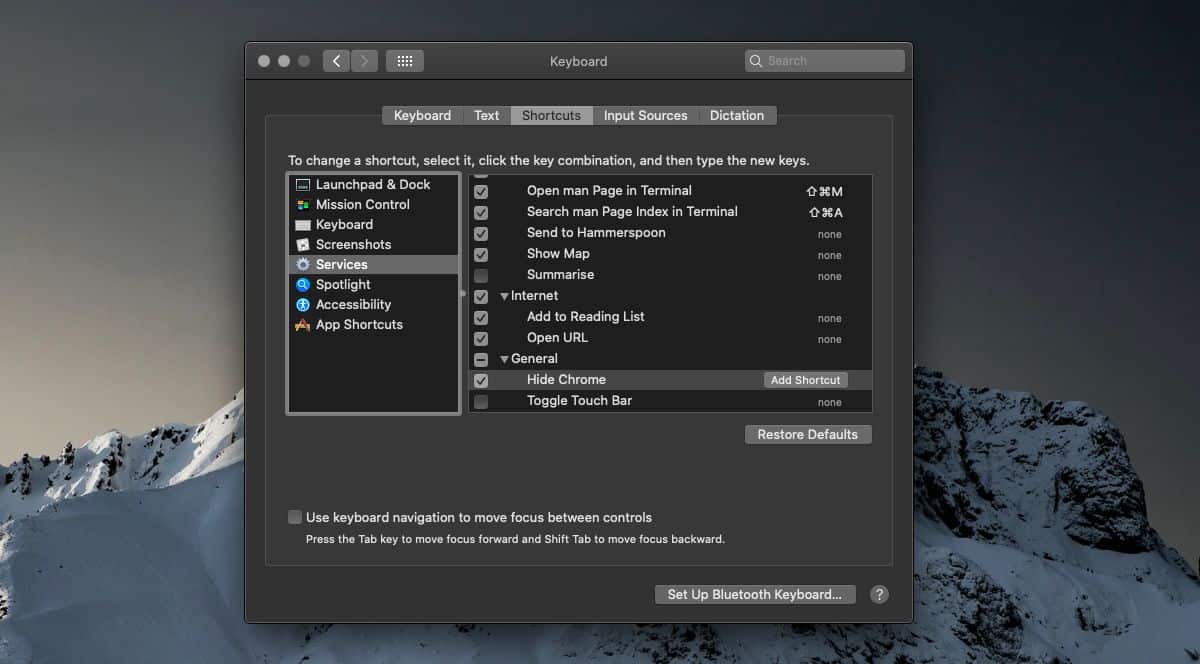The image size is (1200, 664).
Task: Click Set Up Bluetooth Keyboard button
Action: 755,594
